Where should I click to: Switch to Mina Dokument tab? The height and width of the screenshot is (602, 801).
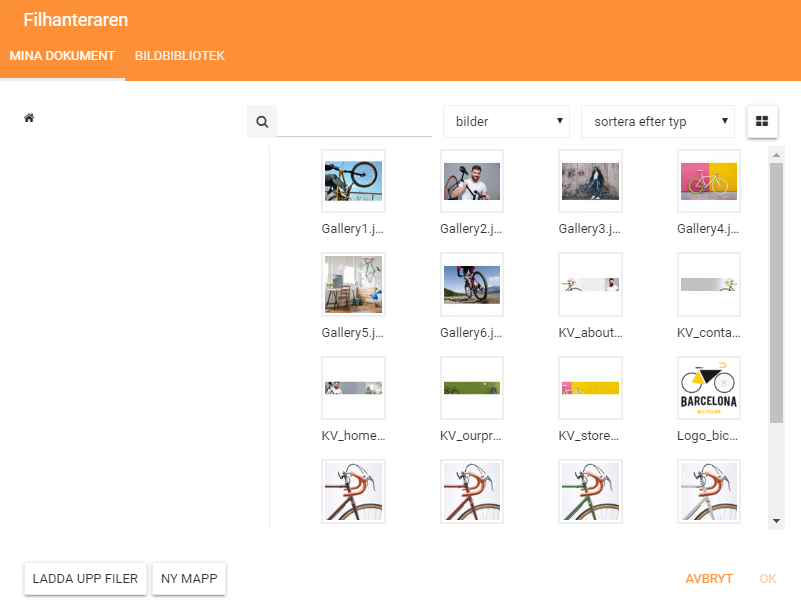62,56
